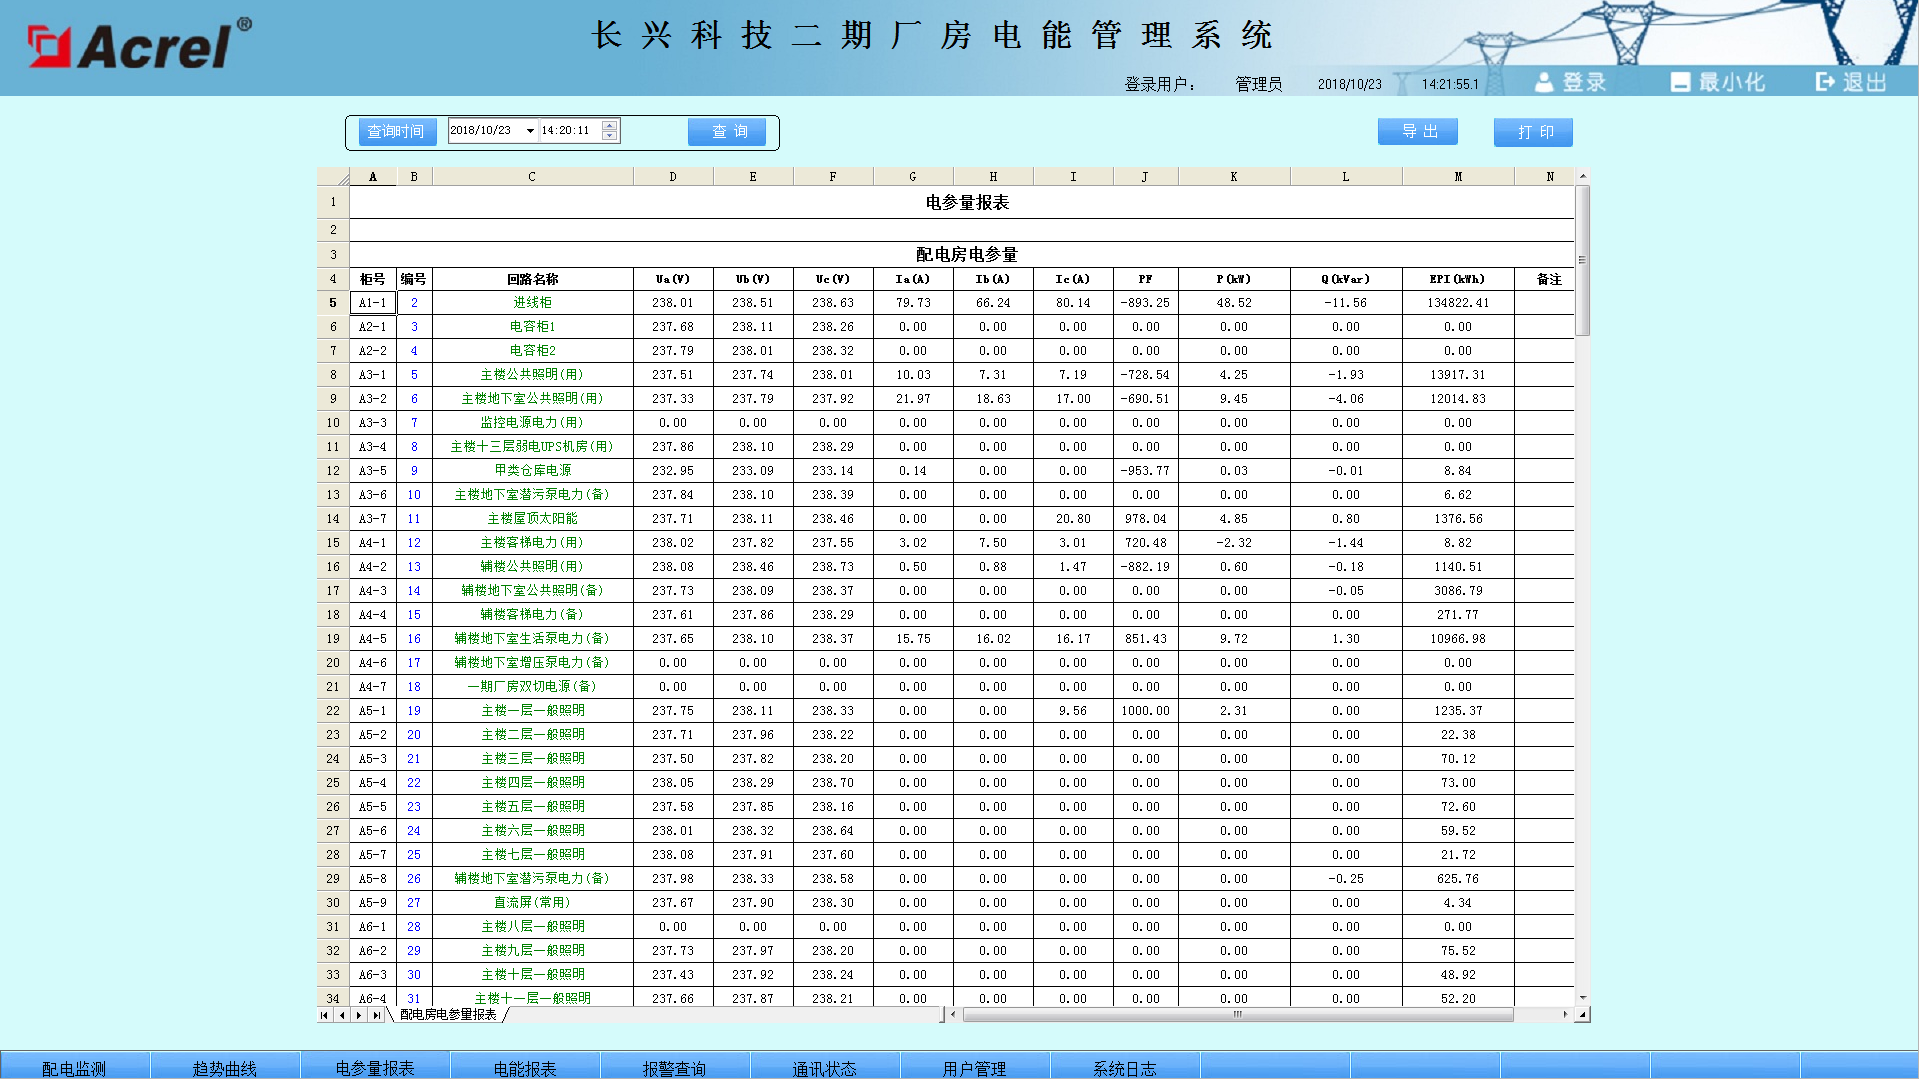1919x1079 pixels.
Task: Jump to last sheet tab arrow
Action: point(376,1015)
